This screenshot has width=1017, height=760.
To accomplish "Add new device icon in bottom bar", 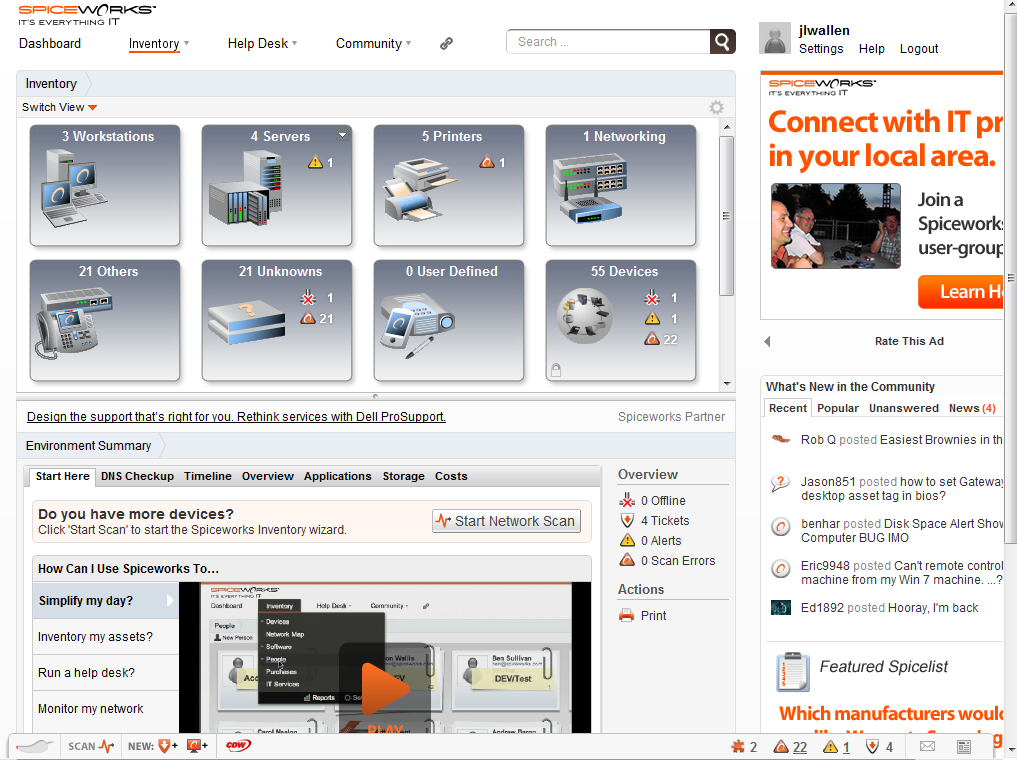I will point(197,746).
